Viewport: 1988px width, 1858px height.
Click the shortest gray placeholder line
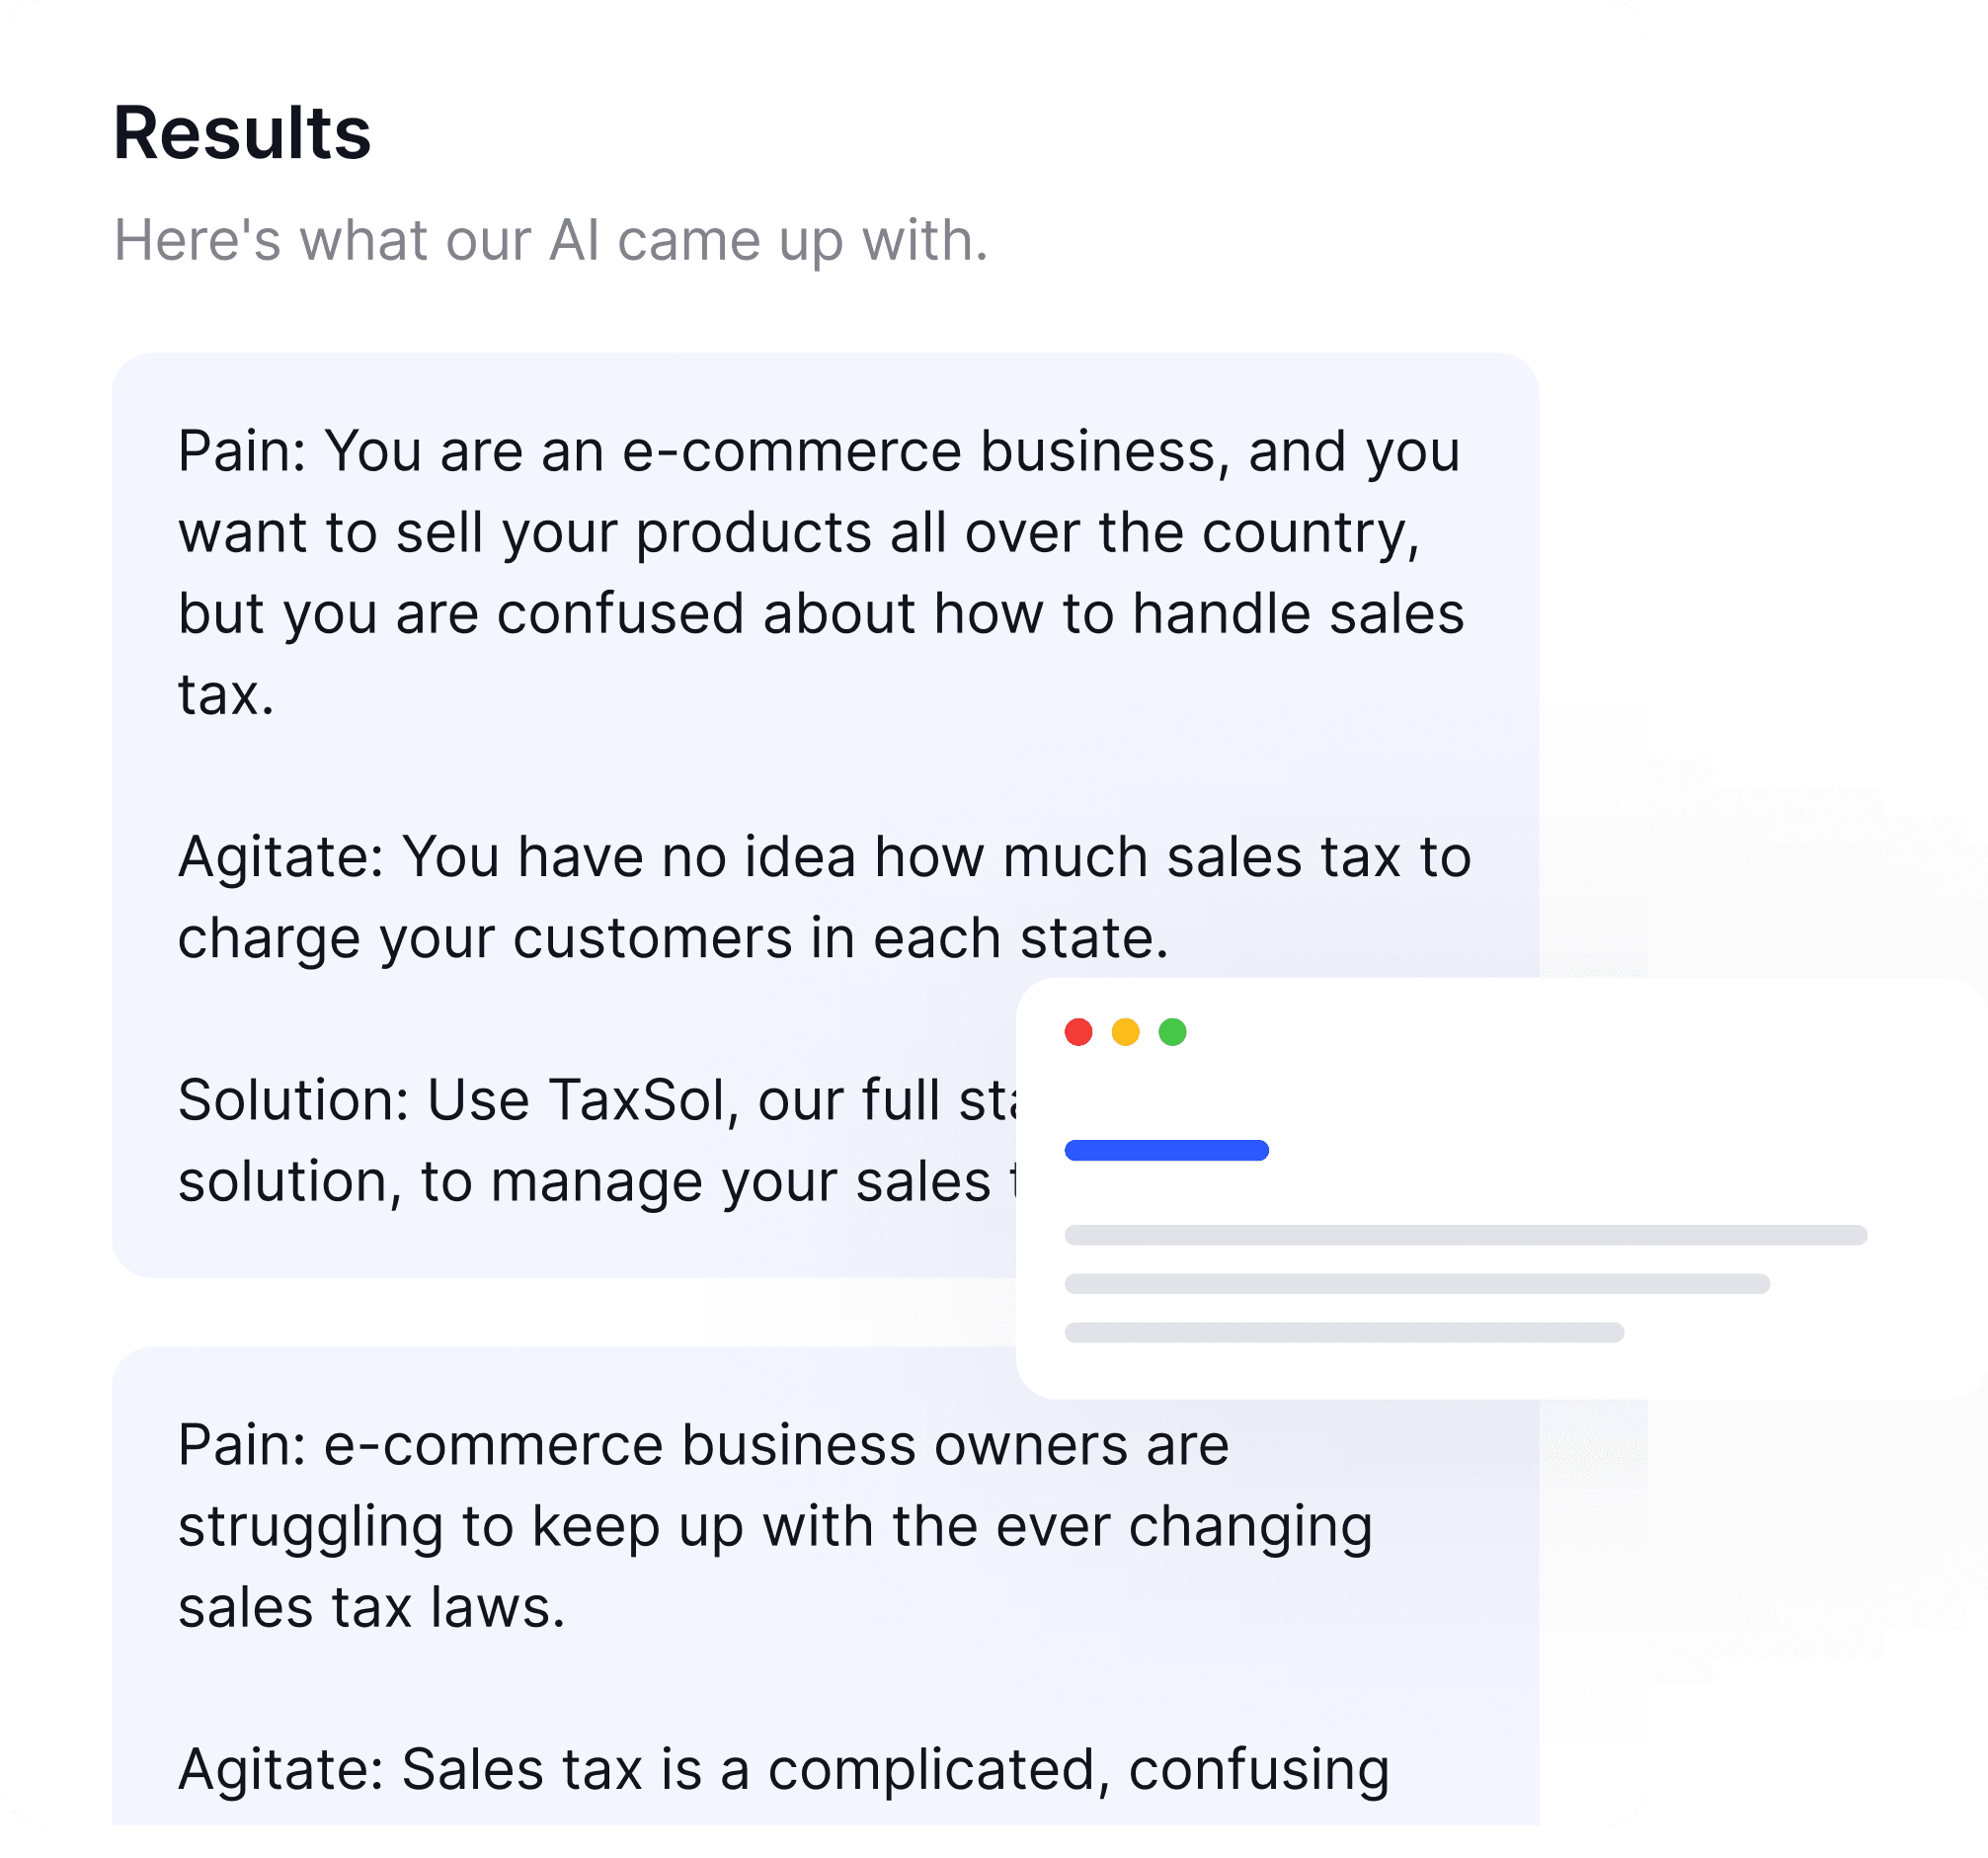(x=1344, y=1332)
